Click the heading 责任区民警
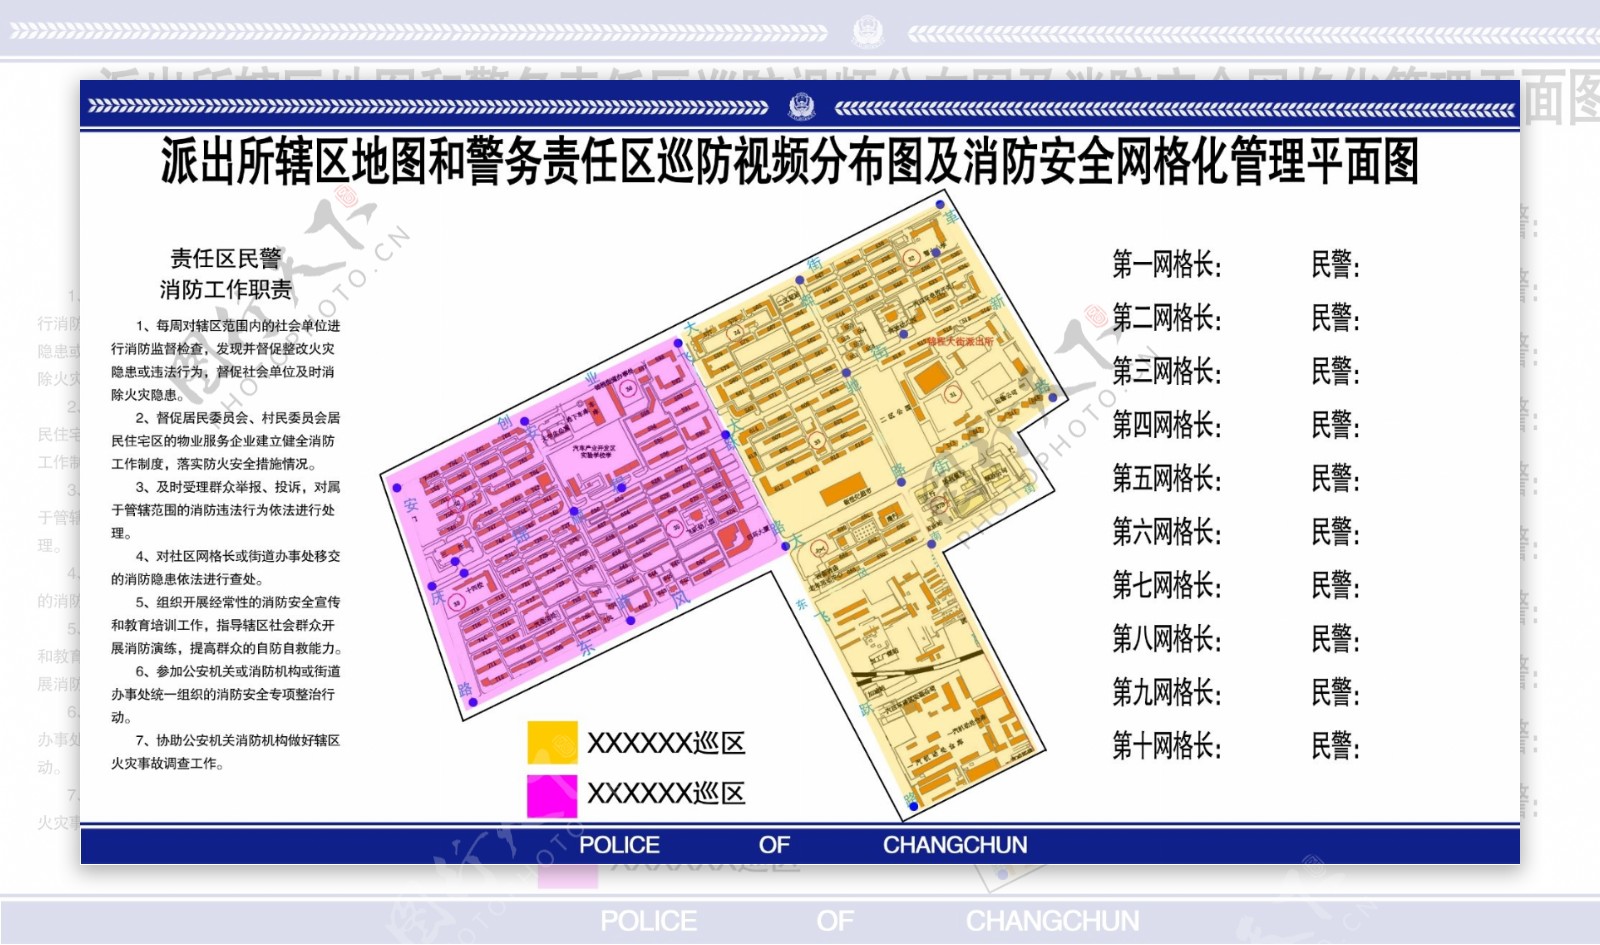 pos(226,259)
